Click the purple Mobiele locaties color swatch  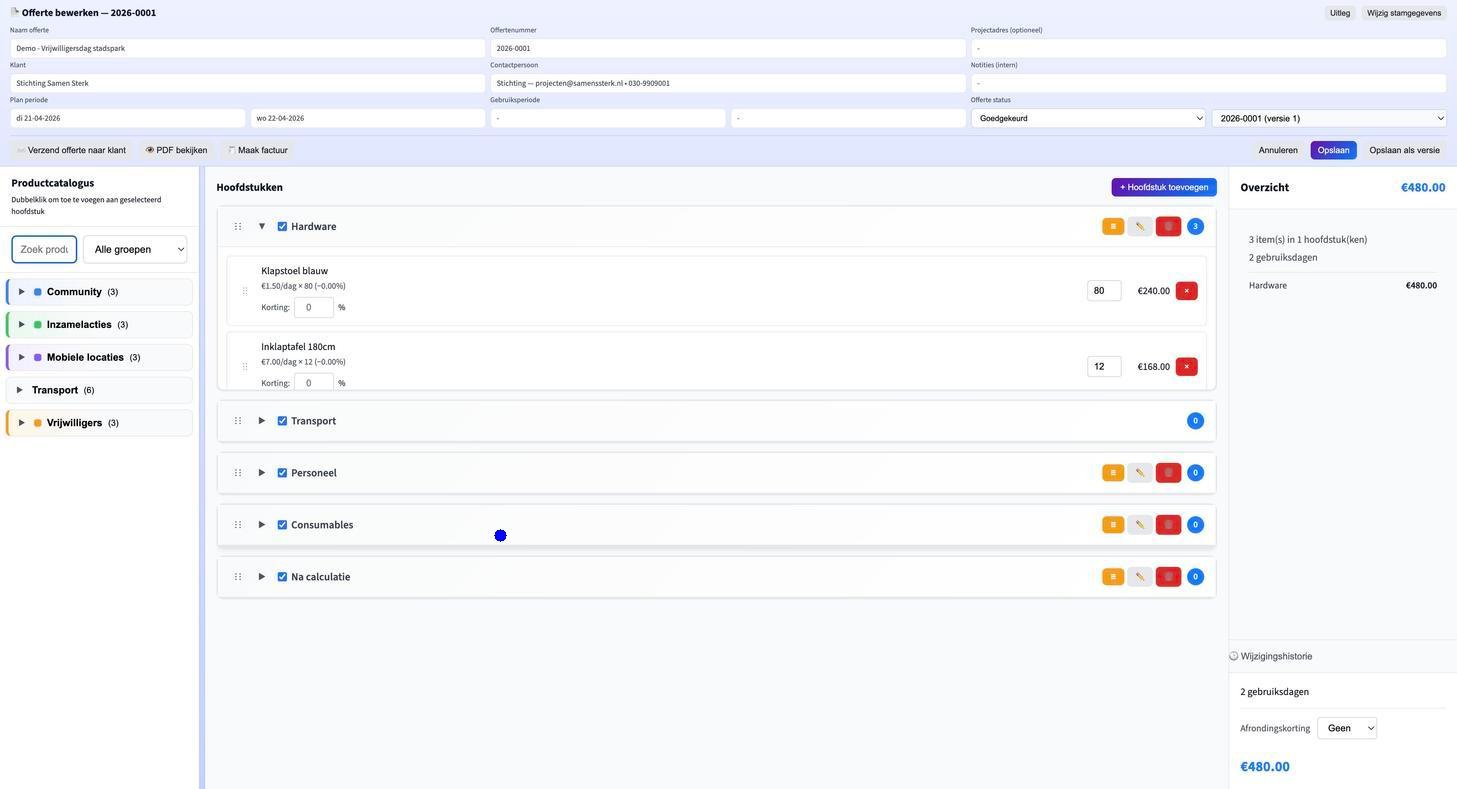(x=38, y=357)
